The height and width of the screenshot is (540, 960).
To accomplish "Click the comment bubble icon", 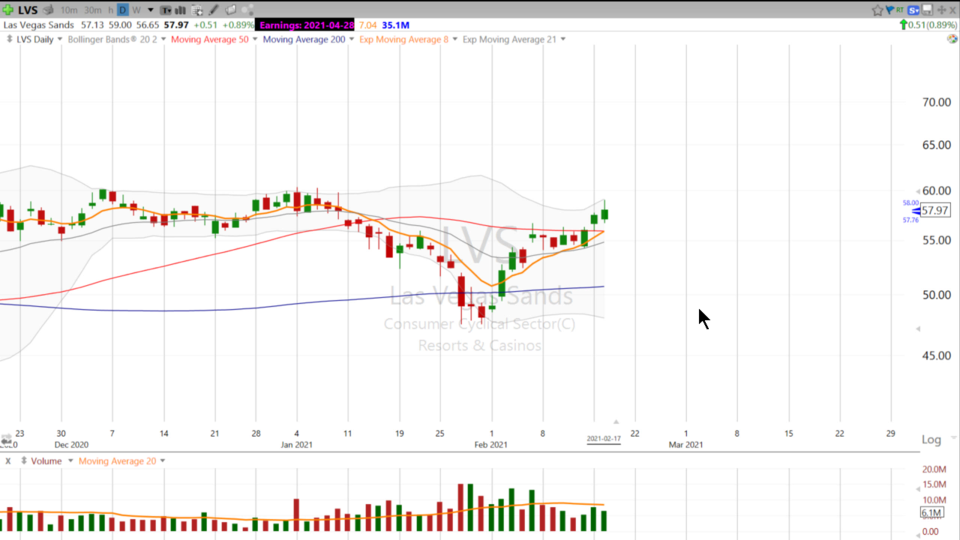I will [x=231, y=10].
